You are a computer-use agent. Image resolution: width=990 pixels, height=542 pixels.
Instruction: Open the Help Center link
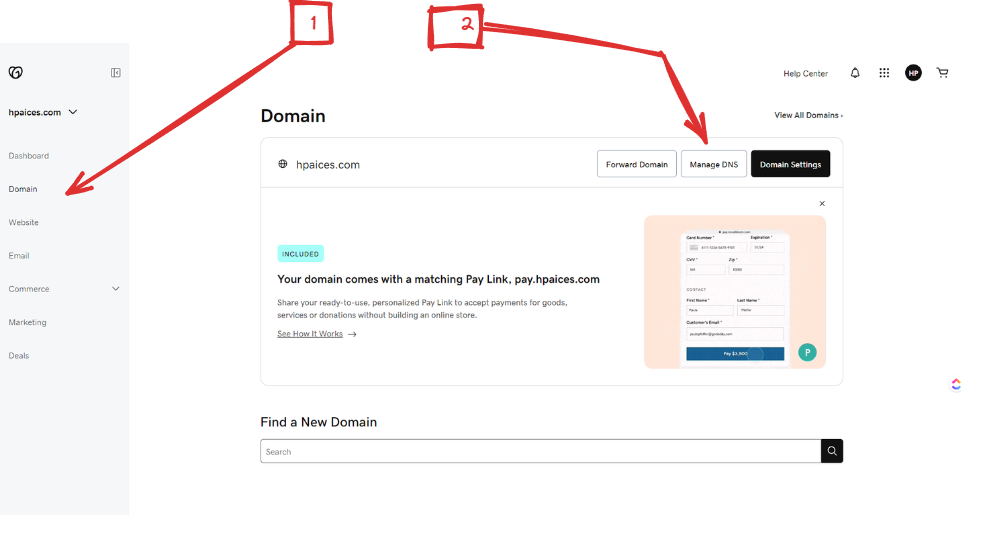805,74
